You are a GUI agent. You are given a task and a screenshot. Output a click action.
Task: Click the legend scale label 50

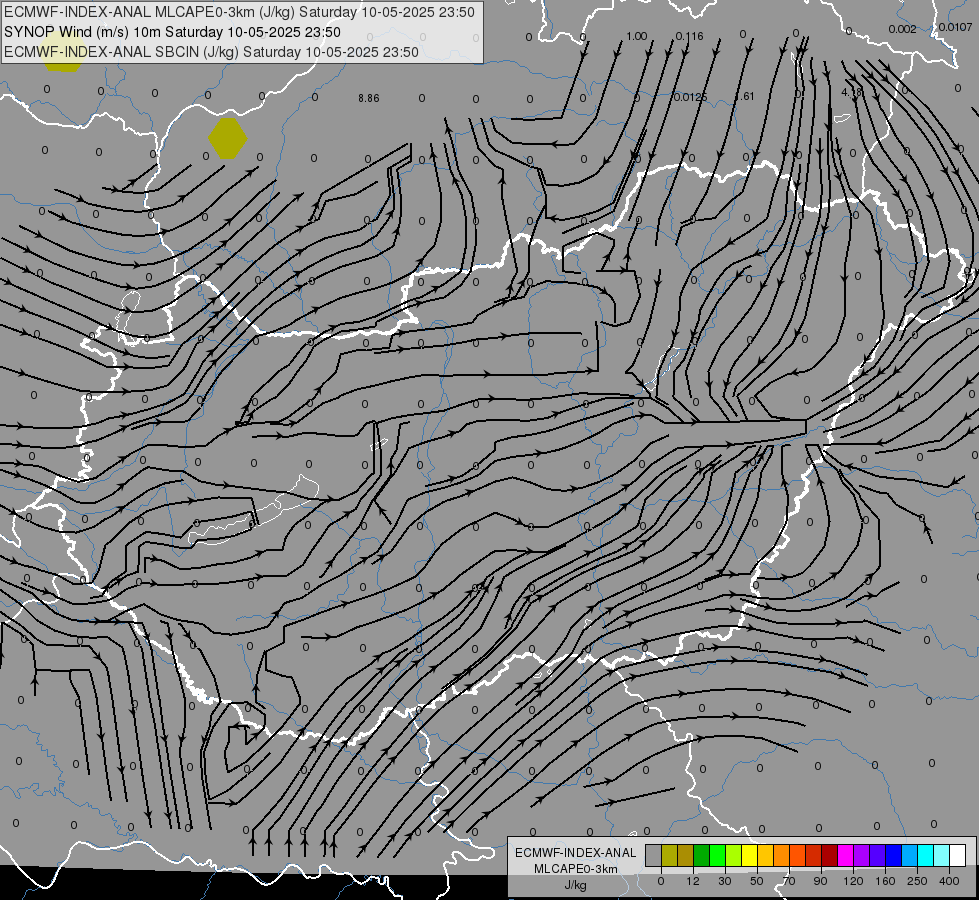point(757,881)
